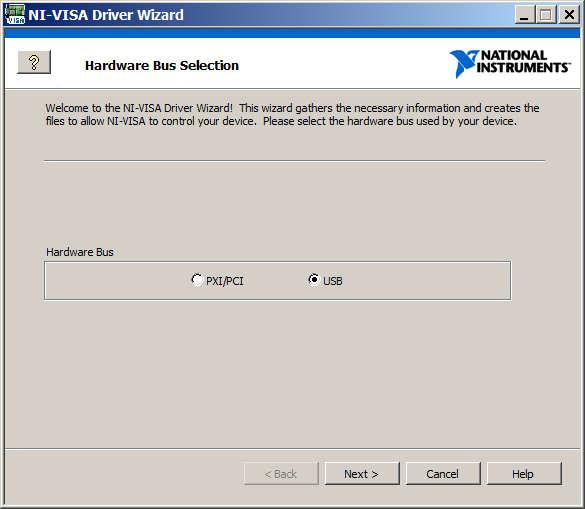Image resolution: width=585 pixels, height=509 pixels.
Task: Click the National Instruments logo
Action: tap(510, 63)
